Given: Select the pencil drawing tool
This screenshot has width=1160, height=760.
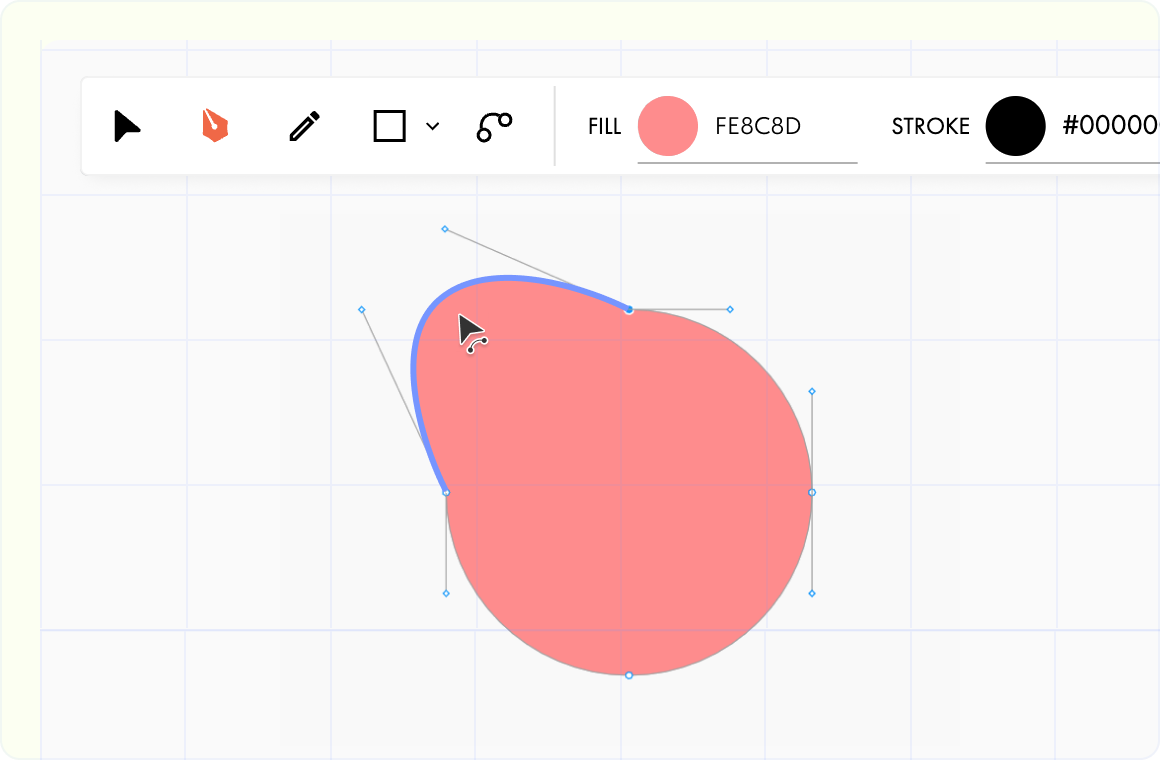Looking at the screenshot, I should coord(304,126).
